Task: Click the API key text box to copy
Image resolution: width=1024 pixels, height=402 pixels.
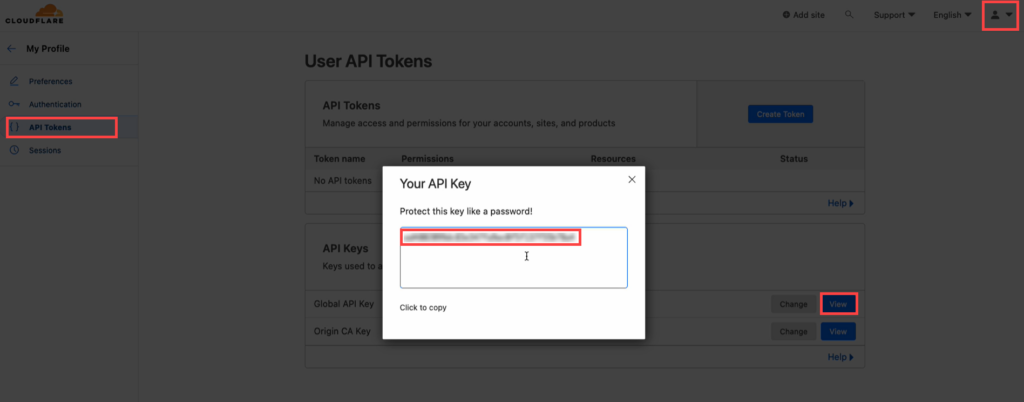Action: point(513,257)
